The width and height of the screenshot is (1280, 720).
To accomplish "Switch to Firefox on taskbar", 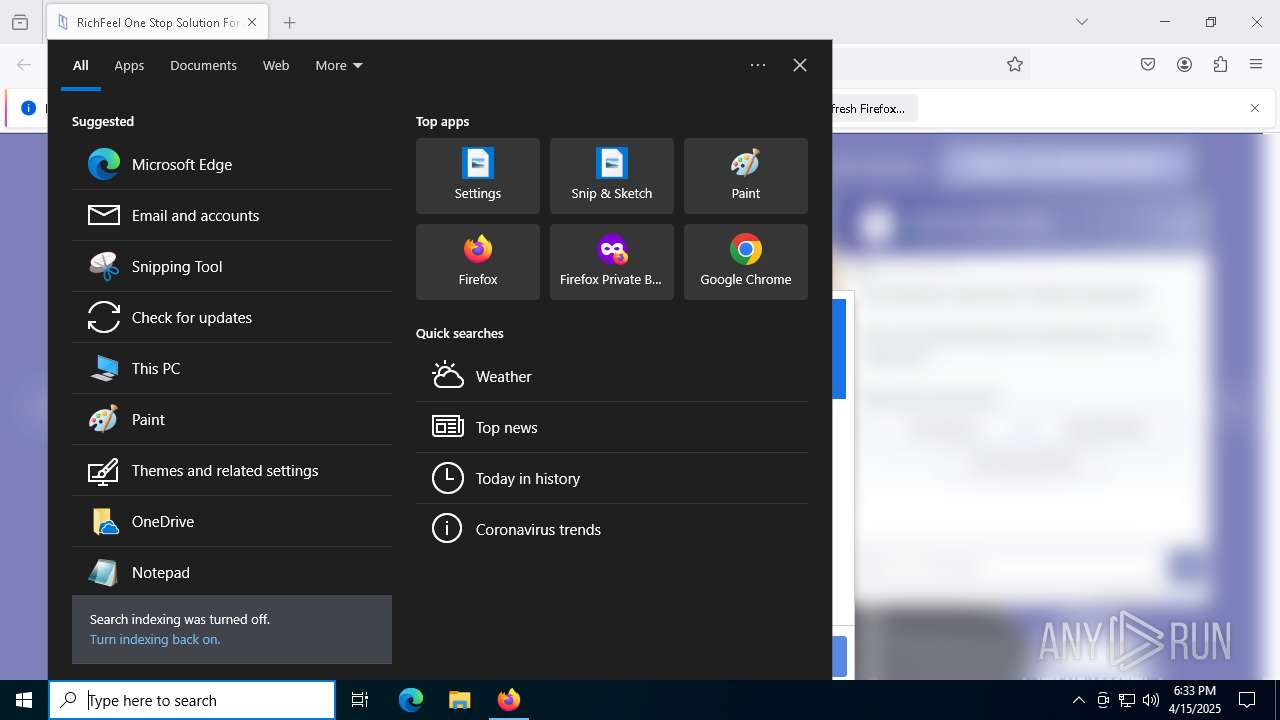I will (509, 700).
